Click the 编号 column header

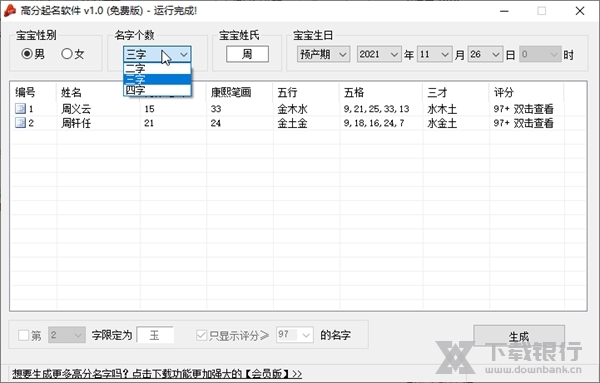[25, 92]
